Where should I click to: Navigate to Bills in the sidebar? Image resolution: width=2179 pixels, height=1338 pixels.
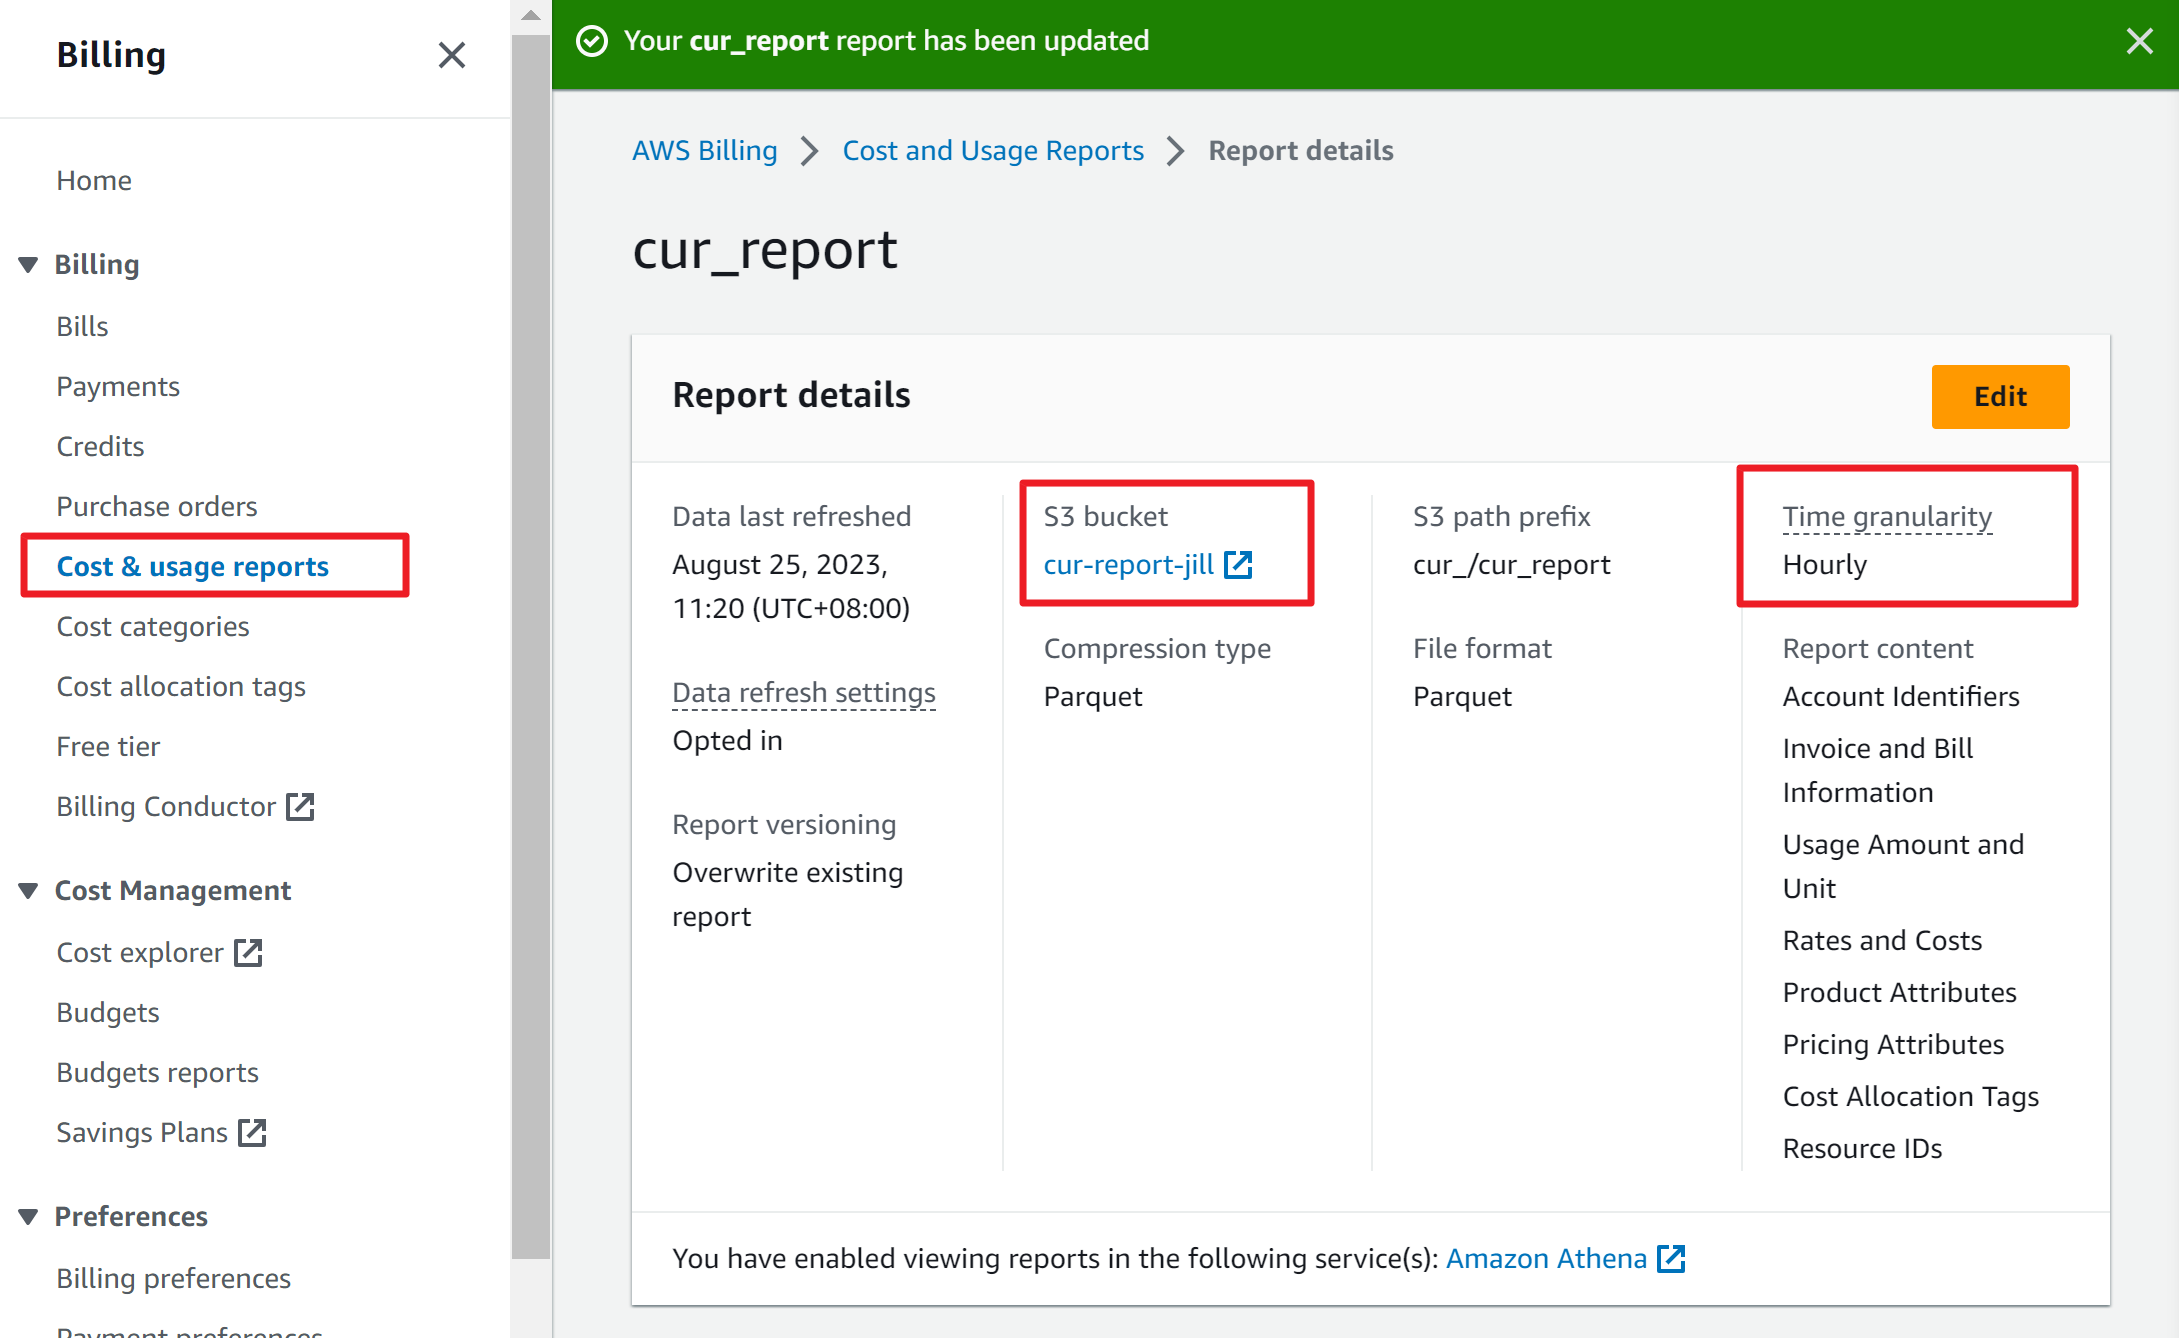tap(82, 325)
